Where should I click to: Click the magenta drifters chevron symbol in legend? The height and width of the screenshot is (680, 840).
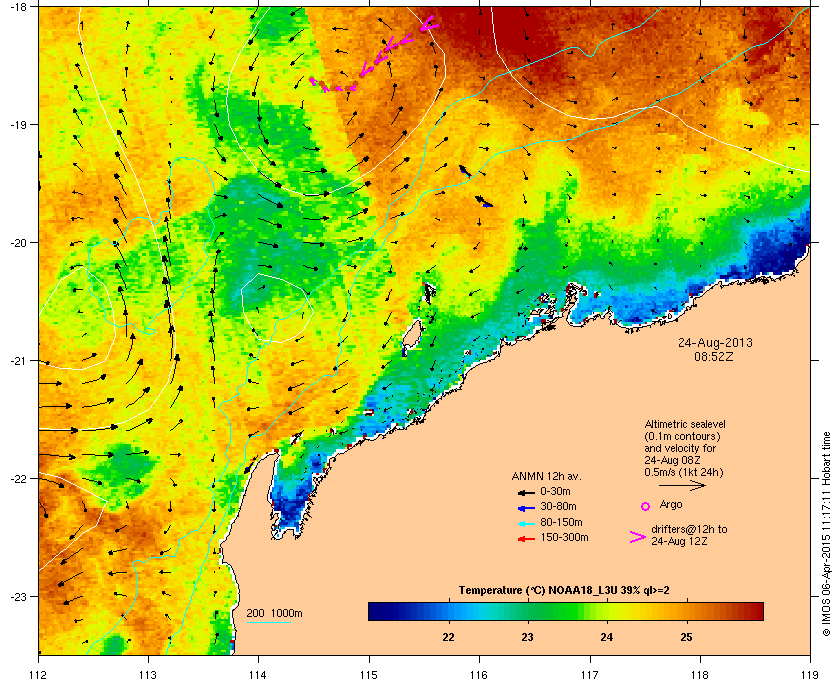[x=638, y=537]
